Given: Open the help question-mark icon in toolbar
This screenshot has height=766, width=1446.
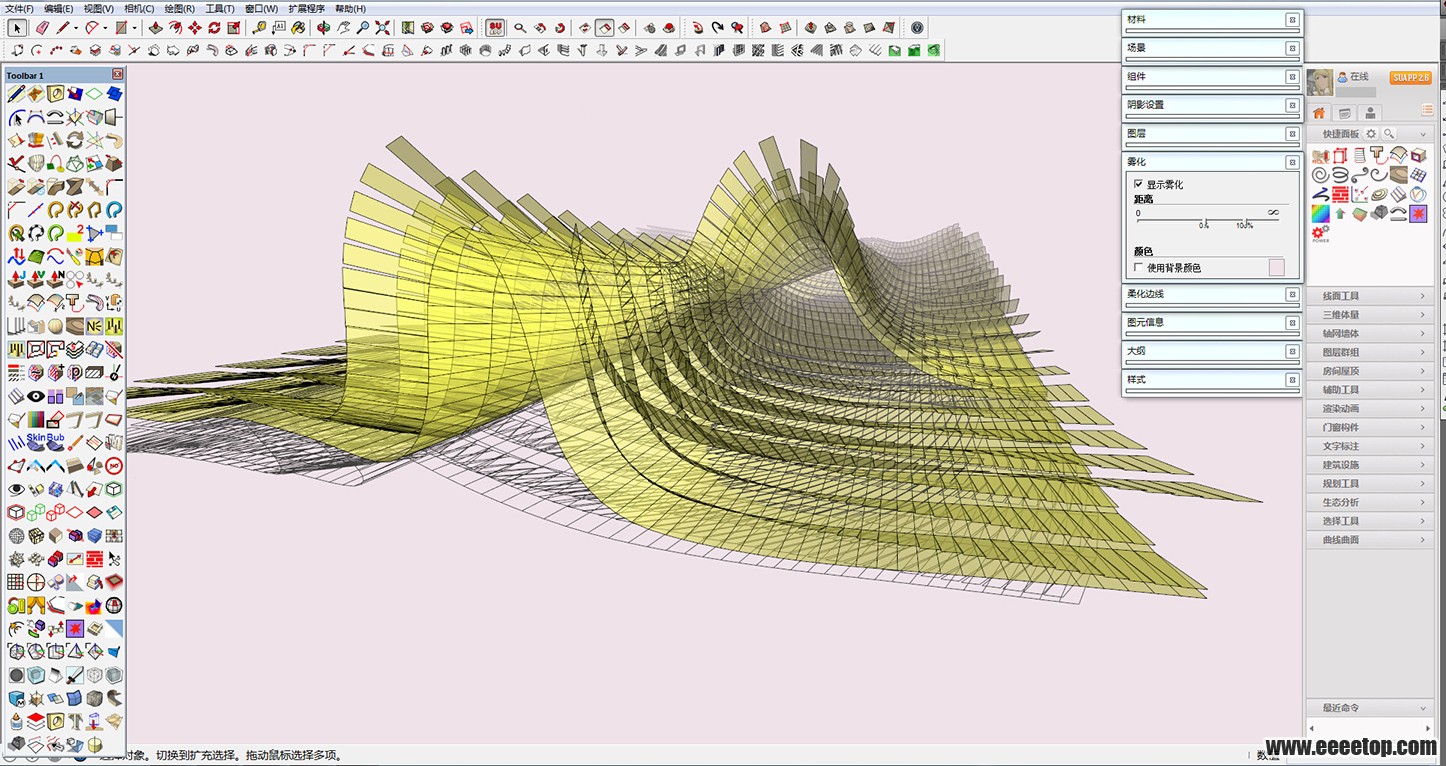Looking at the screenshot, I should [917, 28].
